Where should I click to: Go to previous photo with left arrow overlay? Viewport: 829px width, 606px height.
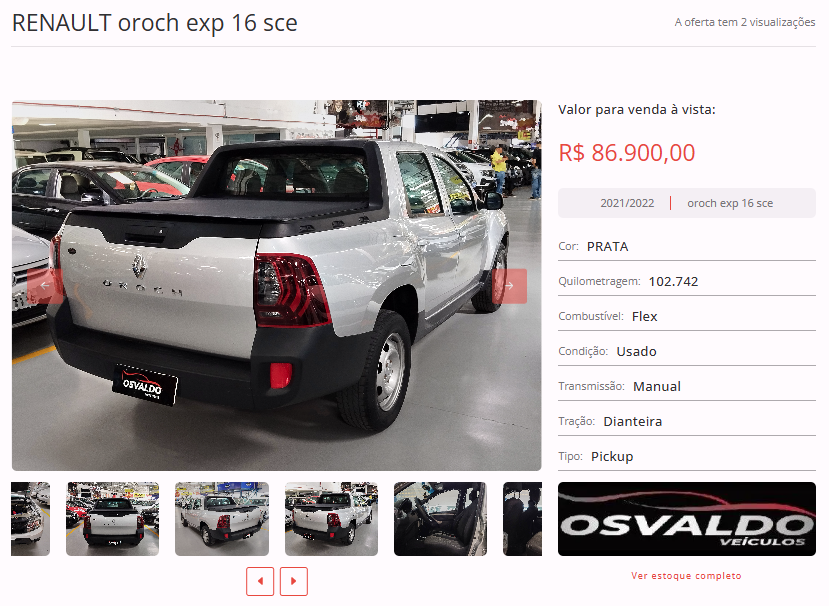45,286
